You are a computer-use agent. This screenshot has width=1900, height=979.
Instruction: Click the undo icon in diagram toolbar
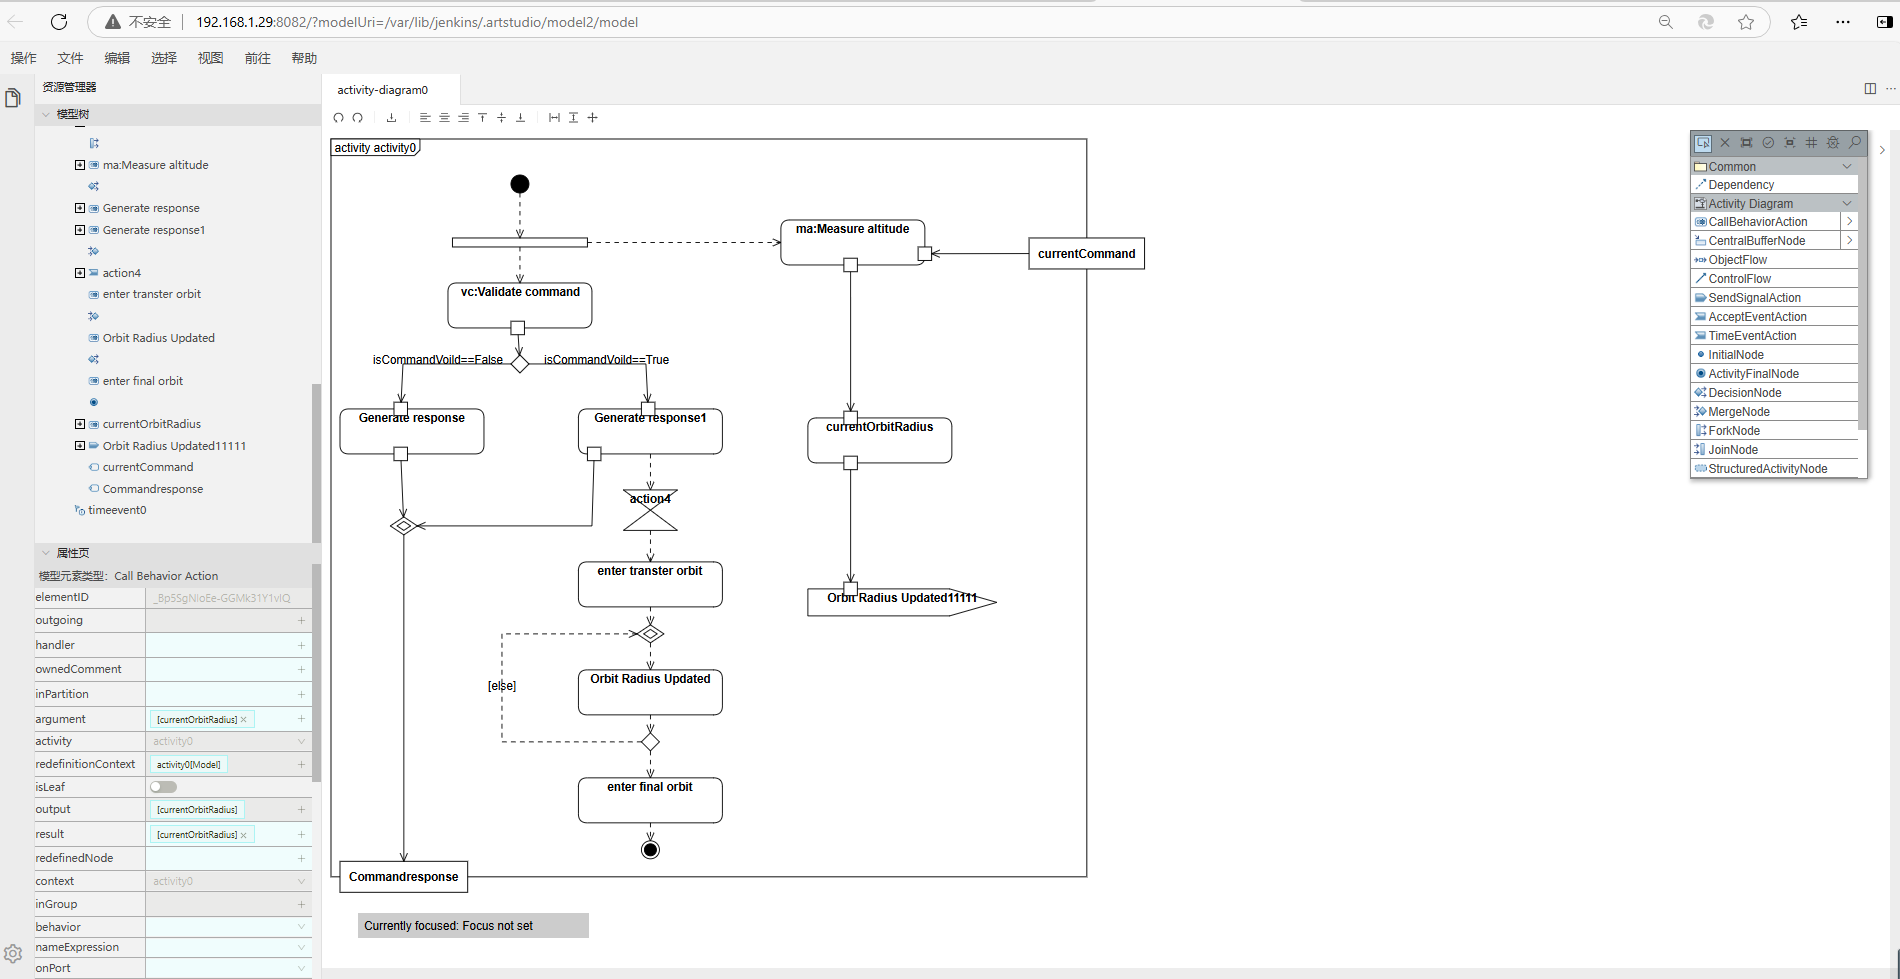point(338,118)
